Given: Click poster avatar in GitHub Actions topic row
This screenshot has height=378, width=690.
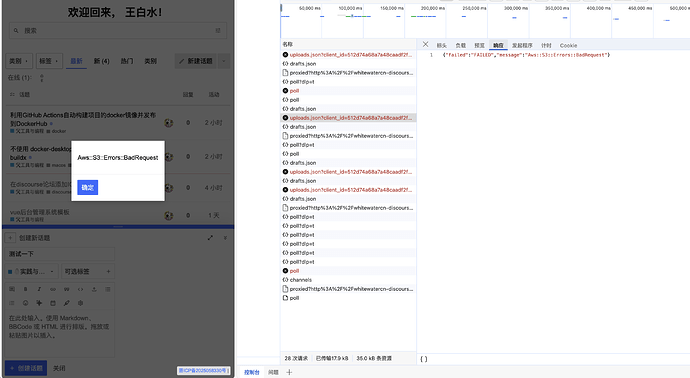Looking at the screenshot, I should (169, 123).
